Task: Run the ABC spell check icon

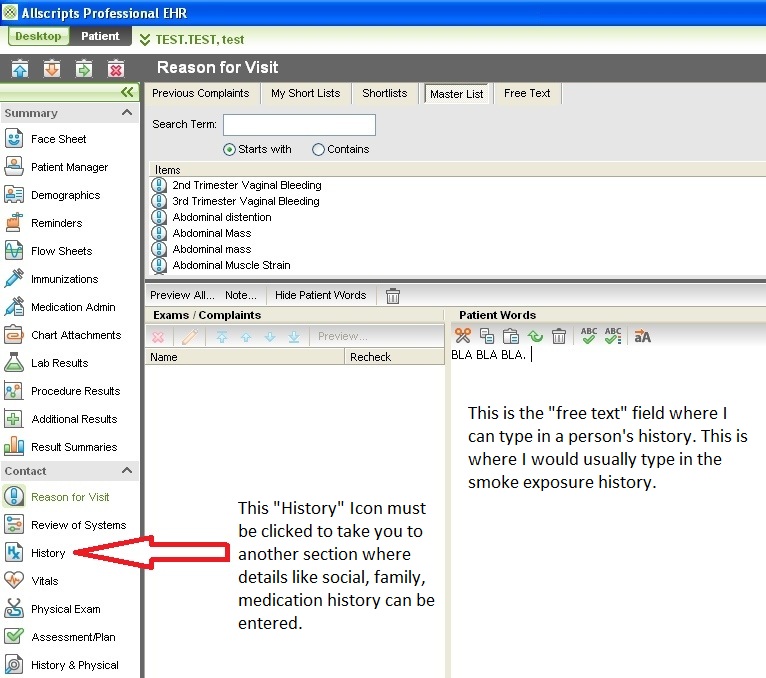Action: click(589, 336)
